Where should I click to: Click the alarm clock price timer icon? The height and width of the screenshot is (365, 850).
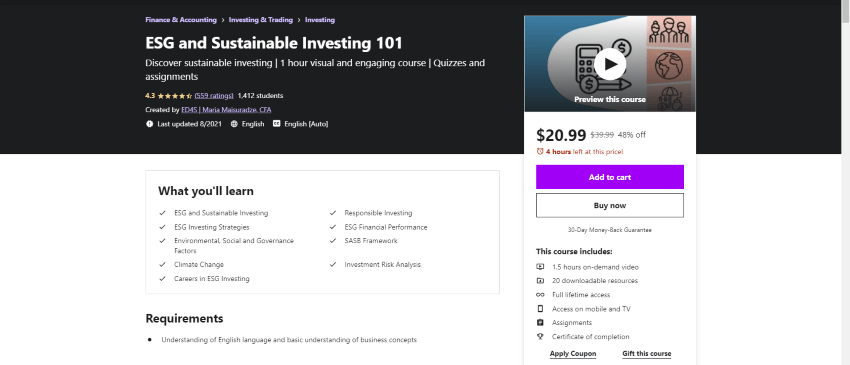coord(540,152)
